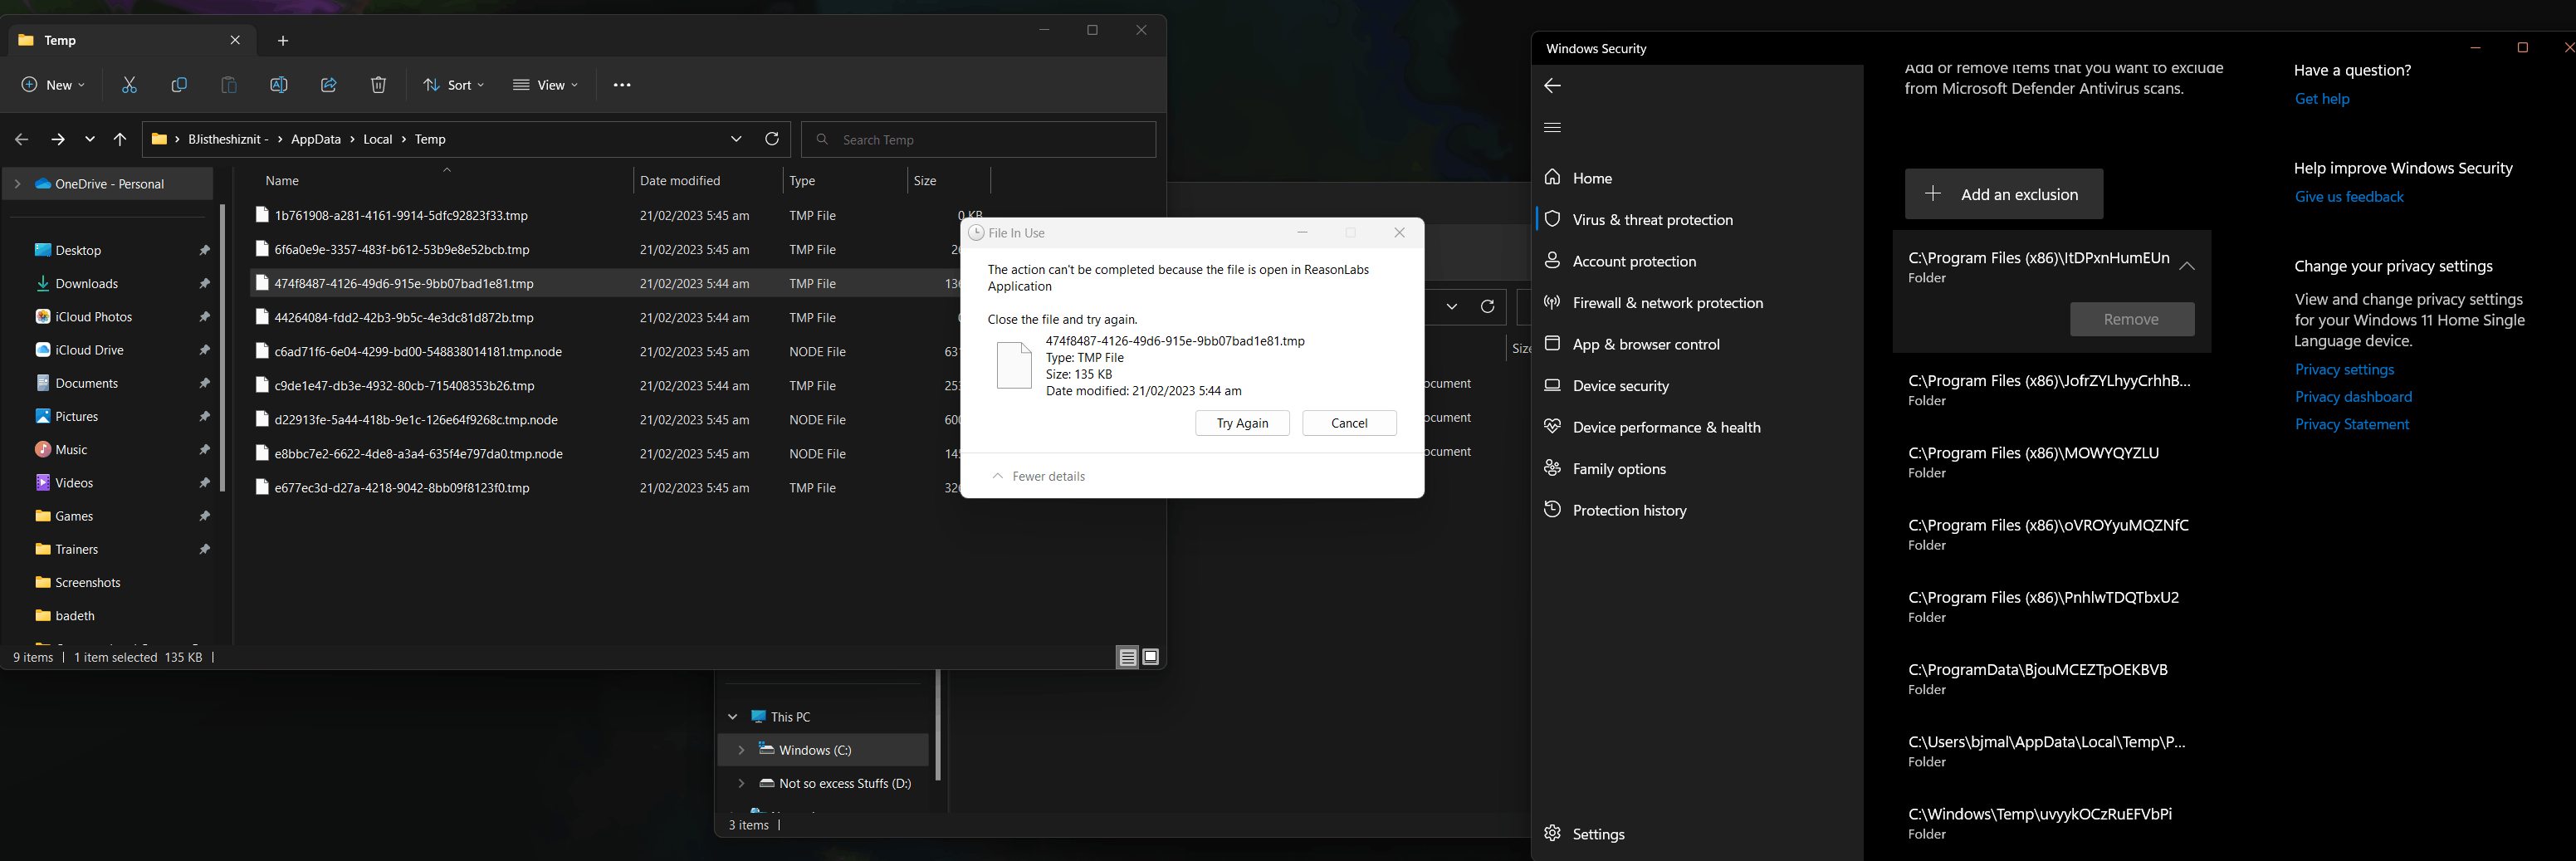Click Add an exclusion button
The width and height of the screenshot is (2576, 861).
point(2004,194)
